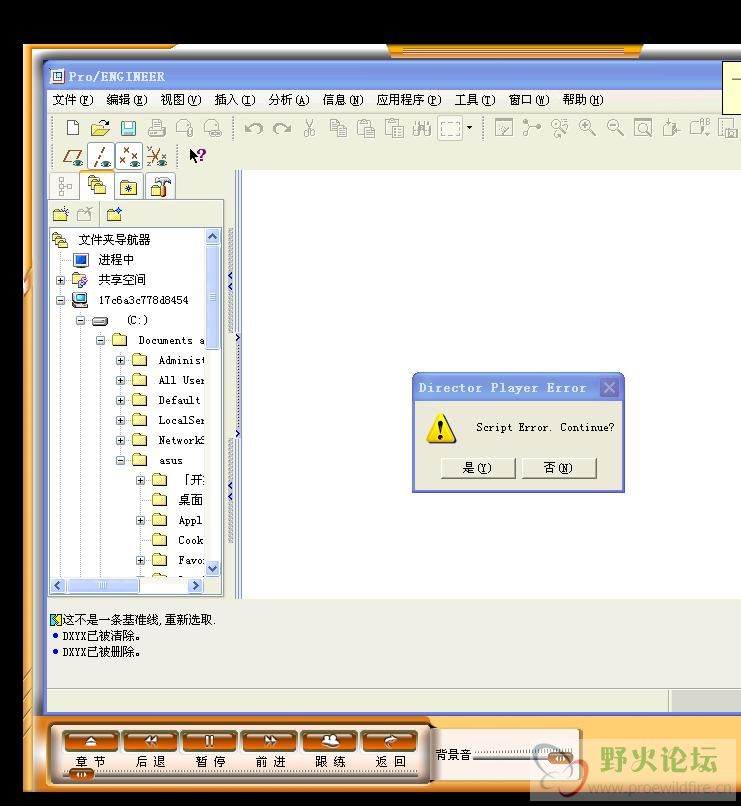Collapse the 17c6a3c778d8454 computer node
The image size is (741, 806).
pos(61,300)
